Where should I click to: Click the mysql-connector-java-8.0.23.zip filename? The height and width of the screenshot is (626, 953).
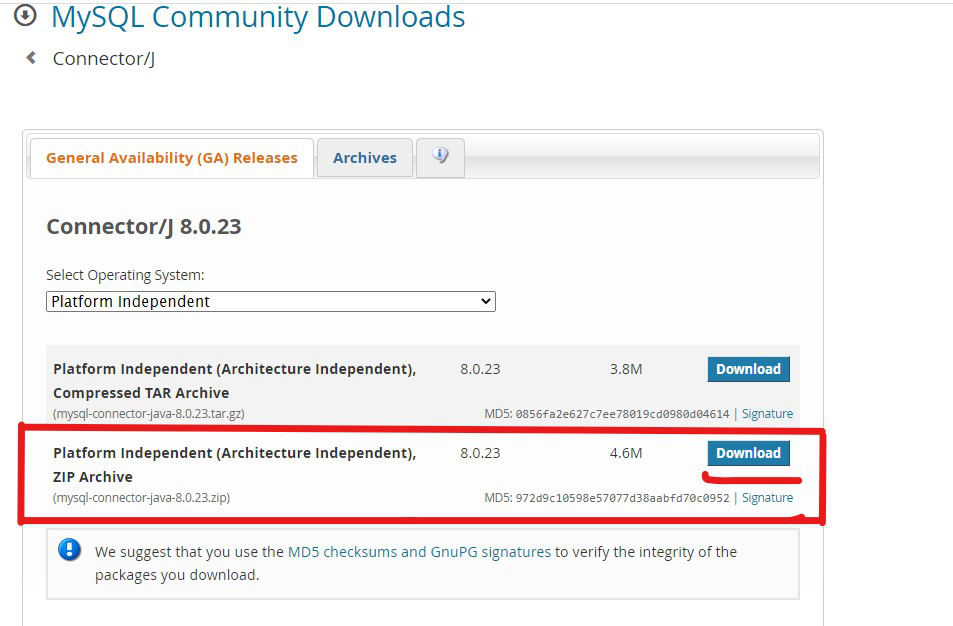tap(142, 498)
